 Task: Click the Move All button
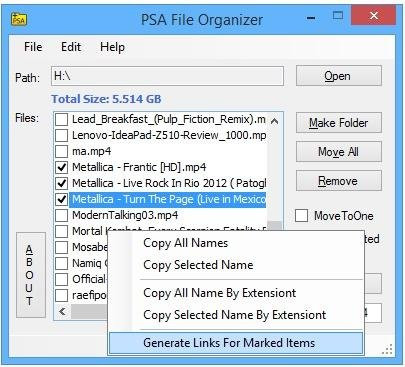pos(339,152)
